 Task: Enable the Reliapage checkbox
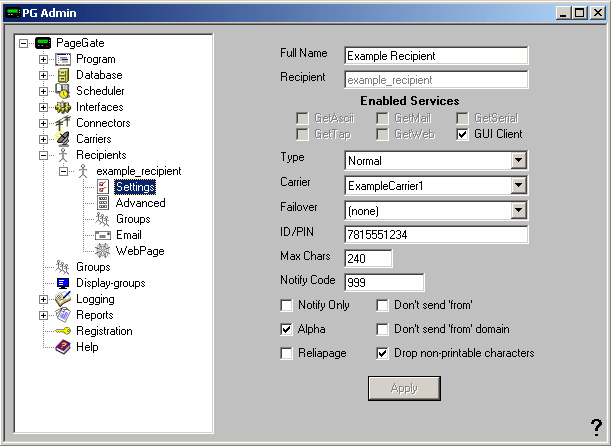coord(286,354)
